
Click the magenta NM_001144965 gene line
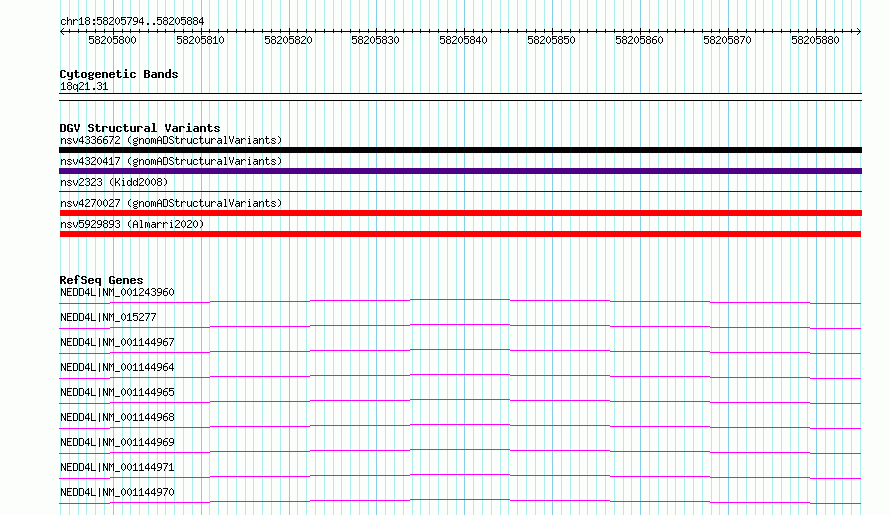[460, 399]
